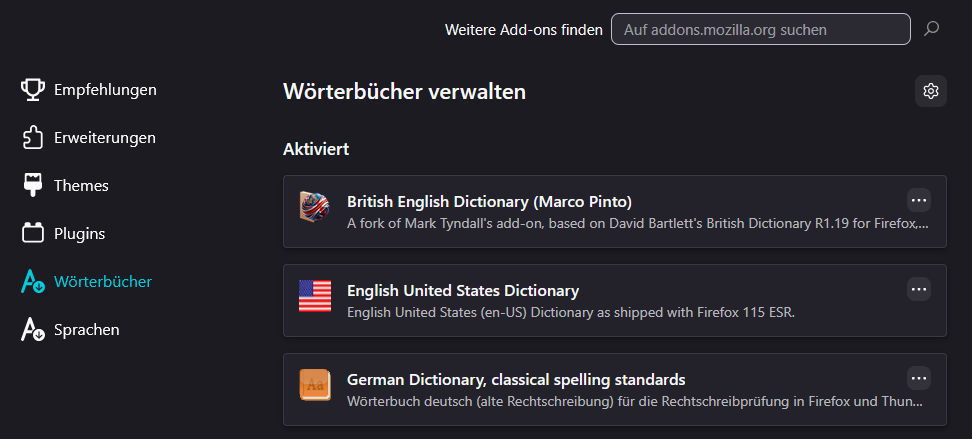Open the Erweiterungen category
Image resolution: width=972 pixels, height=439 pixels.
tap(104, 138)
